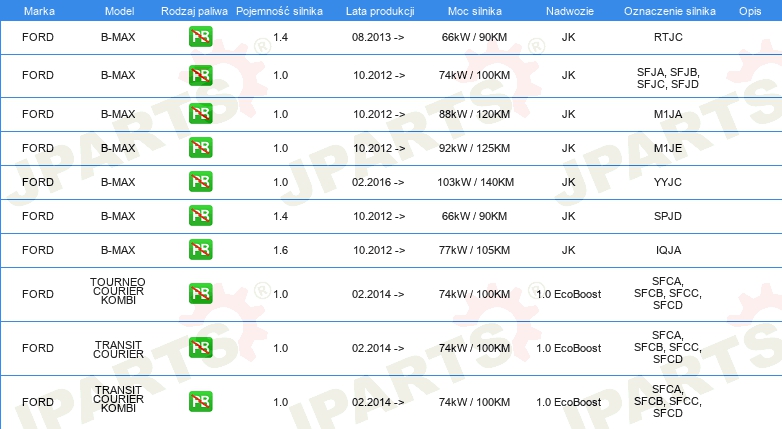Select 66kW / 90KM in the SPJD row

(x=474, y=216)
